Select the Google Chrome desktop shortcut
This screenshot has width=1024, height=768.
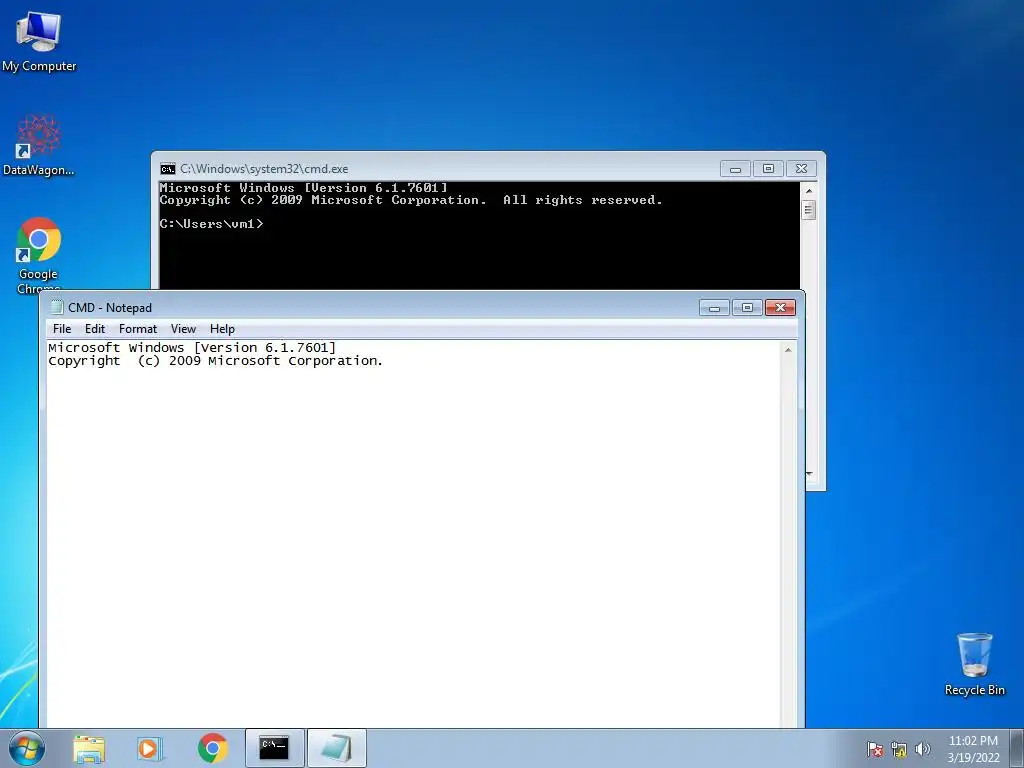pos(38,253)
